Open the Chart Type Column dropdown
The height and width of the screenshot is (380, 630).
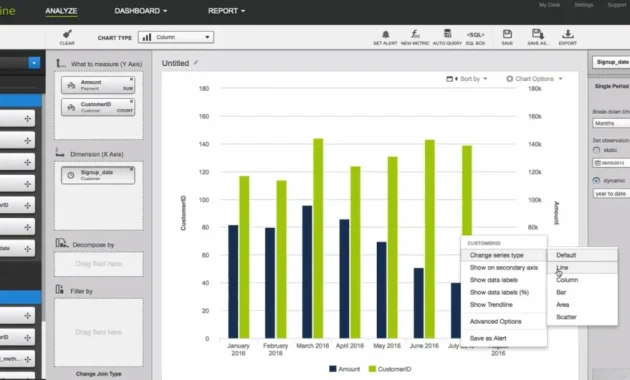point(176,37)
